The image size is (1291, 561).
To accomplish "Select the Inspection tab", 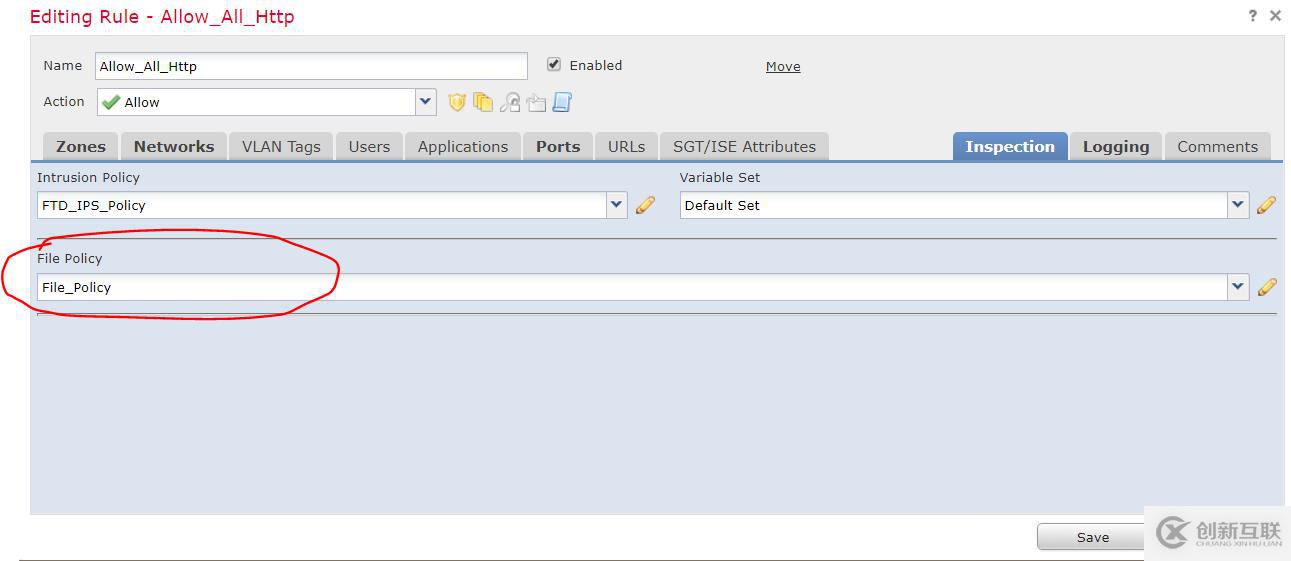I will (x=1010, y=146).
